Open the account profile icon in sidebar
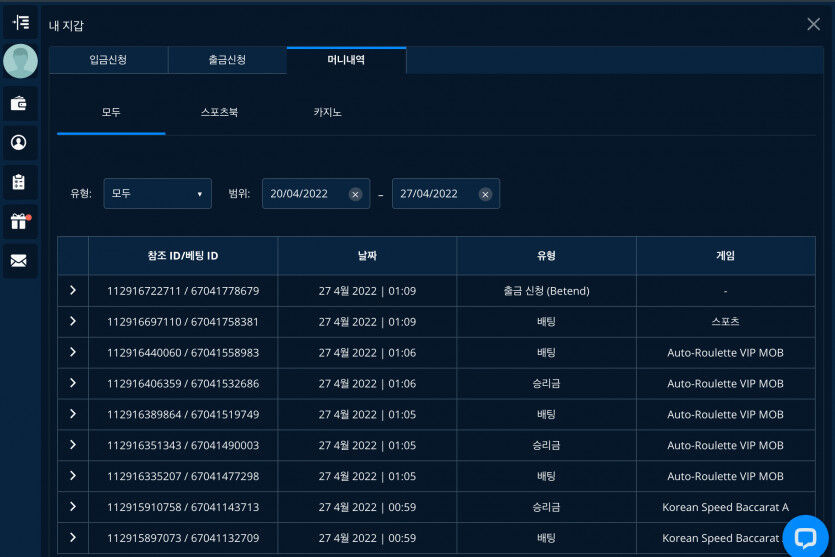This screenshot has height=557, width=835. 19,142
